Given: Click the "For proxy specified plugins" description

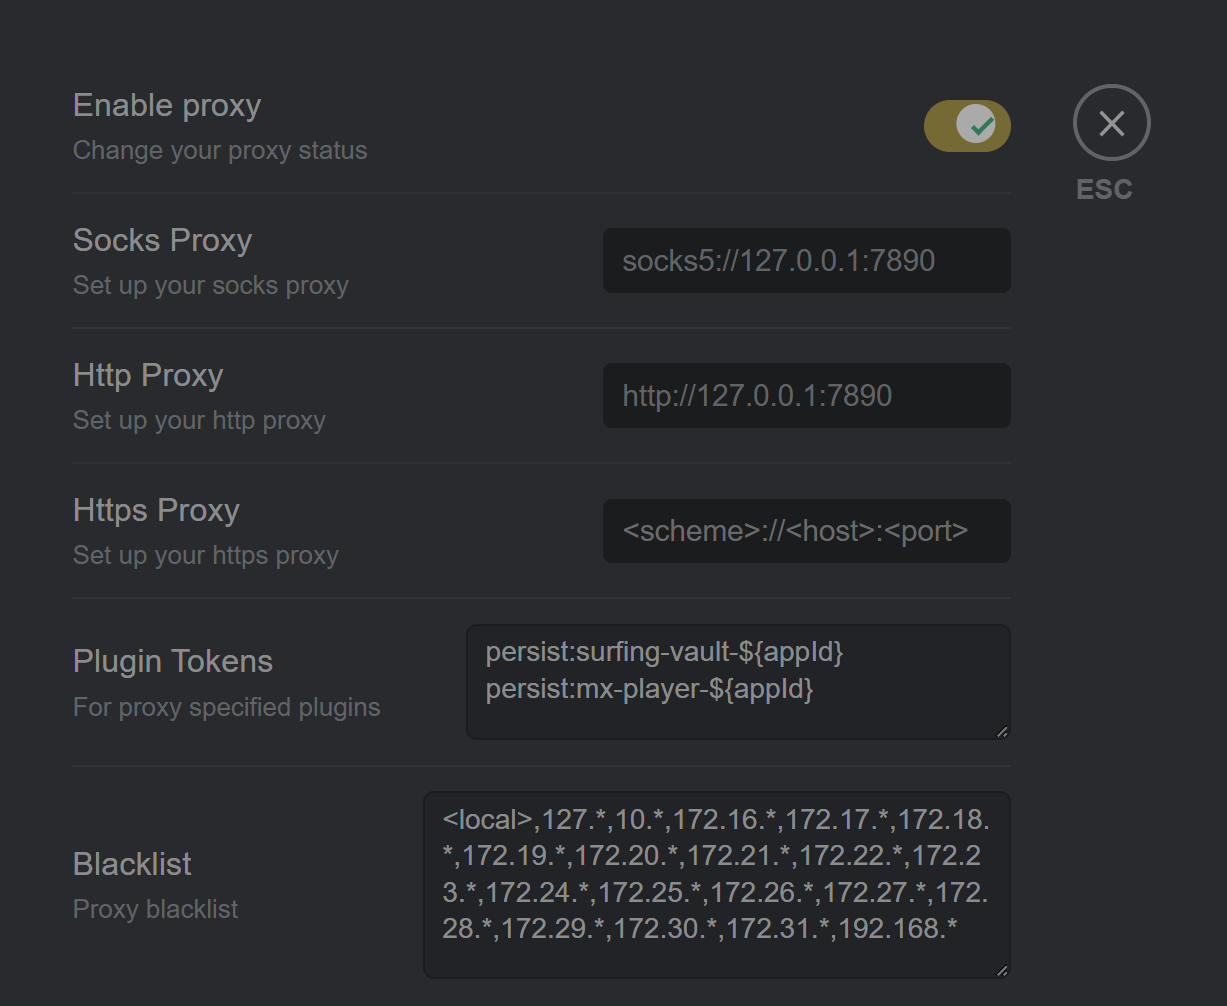Looking at the screenshot, I should tap(227, 707).
